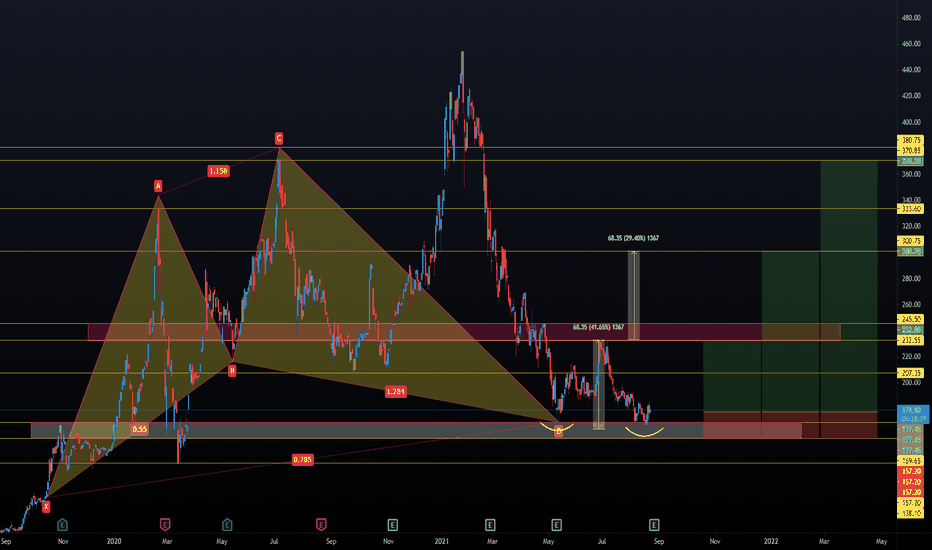
Task: Click the 1.158 ratio label
Action: 218,171
